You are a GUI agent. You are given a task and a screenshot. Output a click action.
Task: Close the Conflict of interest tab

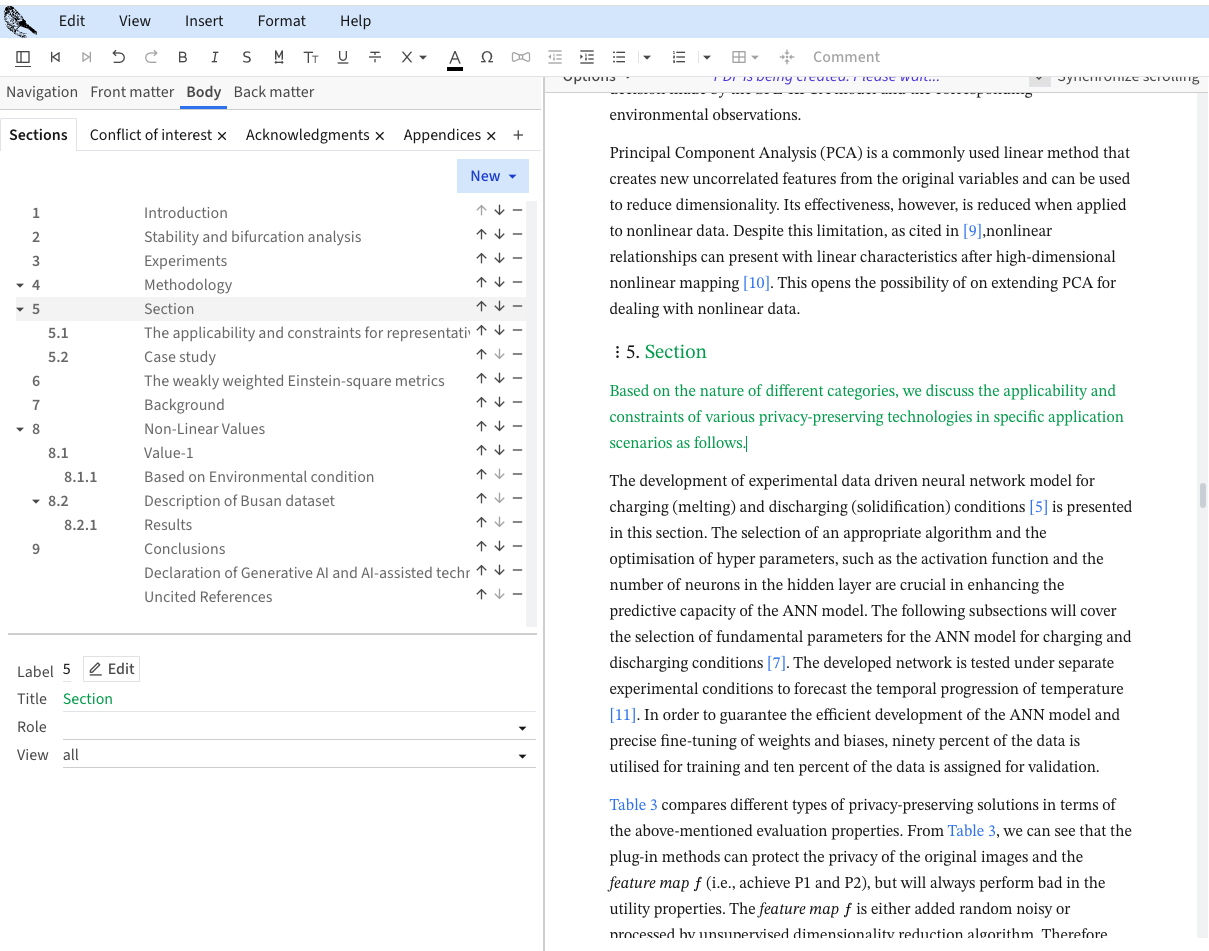coord(222,135)
